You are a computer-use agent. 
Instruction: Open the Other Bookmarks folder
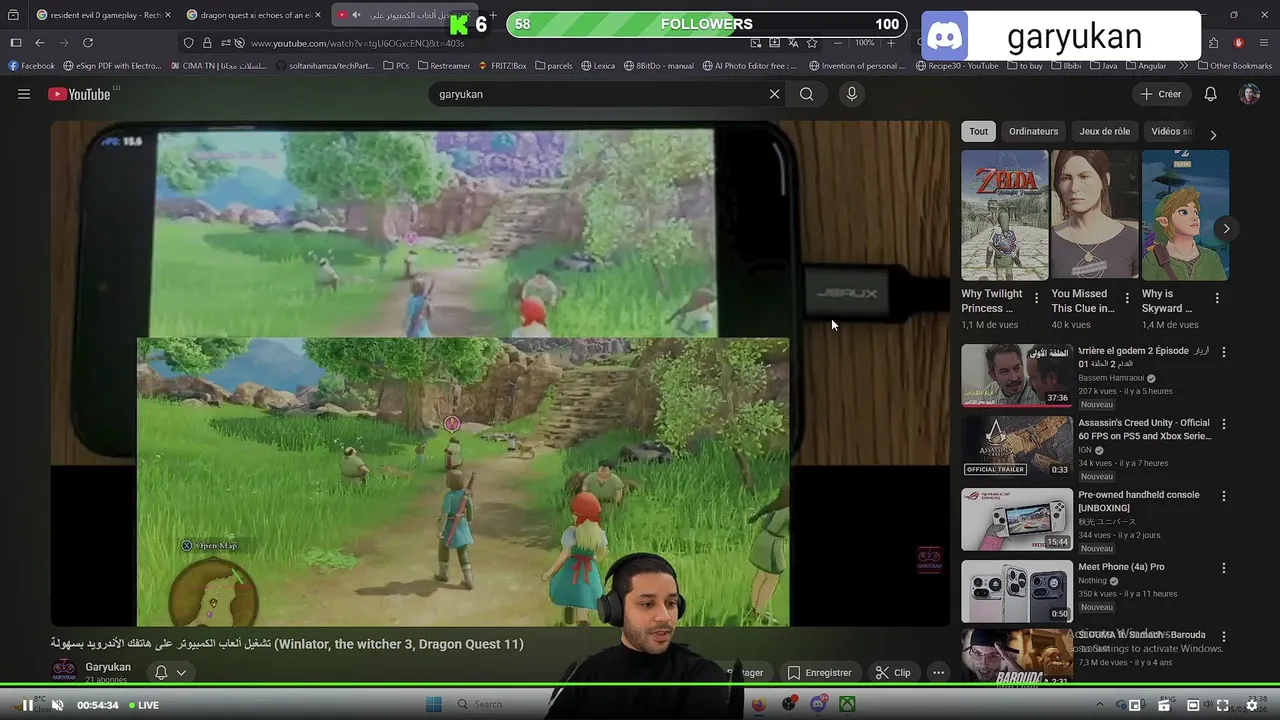tap(1234, 66)
